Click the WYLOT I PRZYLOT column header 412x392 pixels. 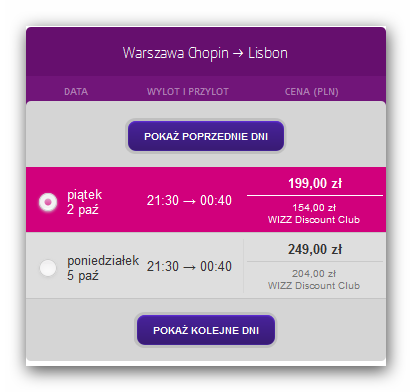(x=188, y=92)
